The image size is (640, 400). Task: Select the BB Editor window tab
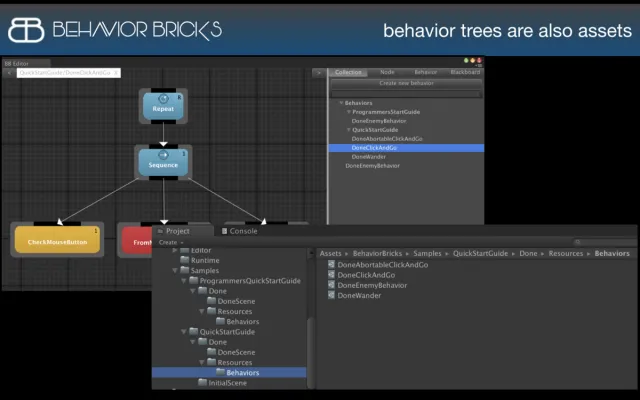(26, 63)
